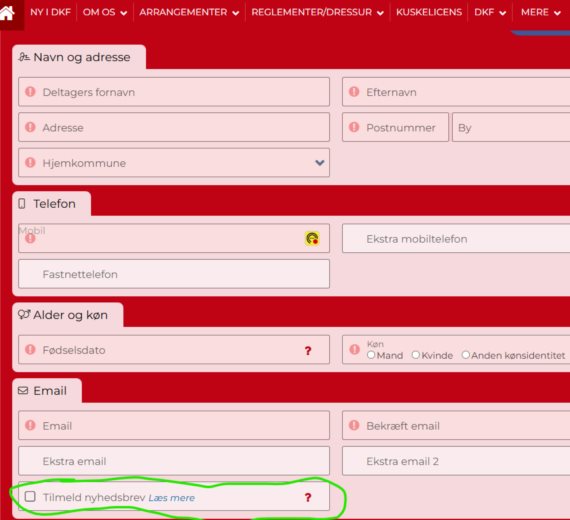The width and height of the screenshot is (570, 520).
Task: Open the NY I DKF menu item
Action: tap(51, 12)
